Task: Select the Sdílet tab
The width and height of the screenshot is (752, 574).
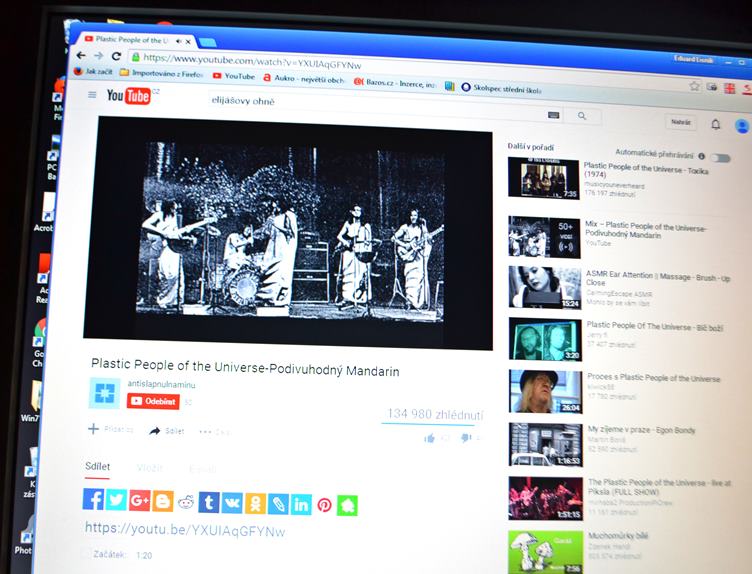Action: tap(97, 466)
